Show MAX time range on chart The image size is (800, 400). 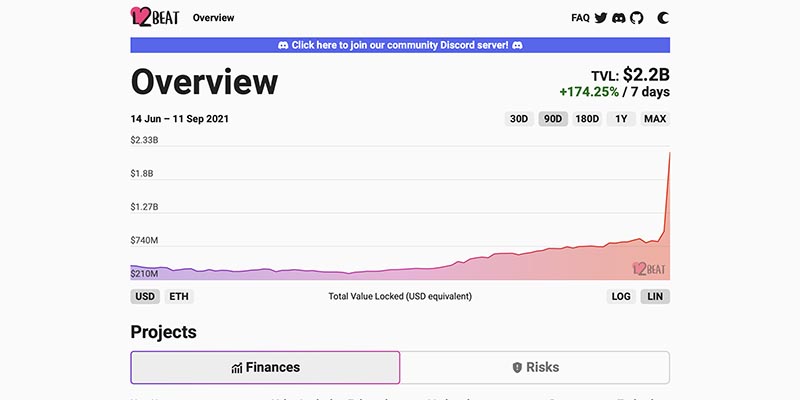[655, 119]
